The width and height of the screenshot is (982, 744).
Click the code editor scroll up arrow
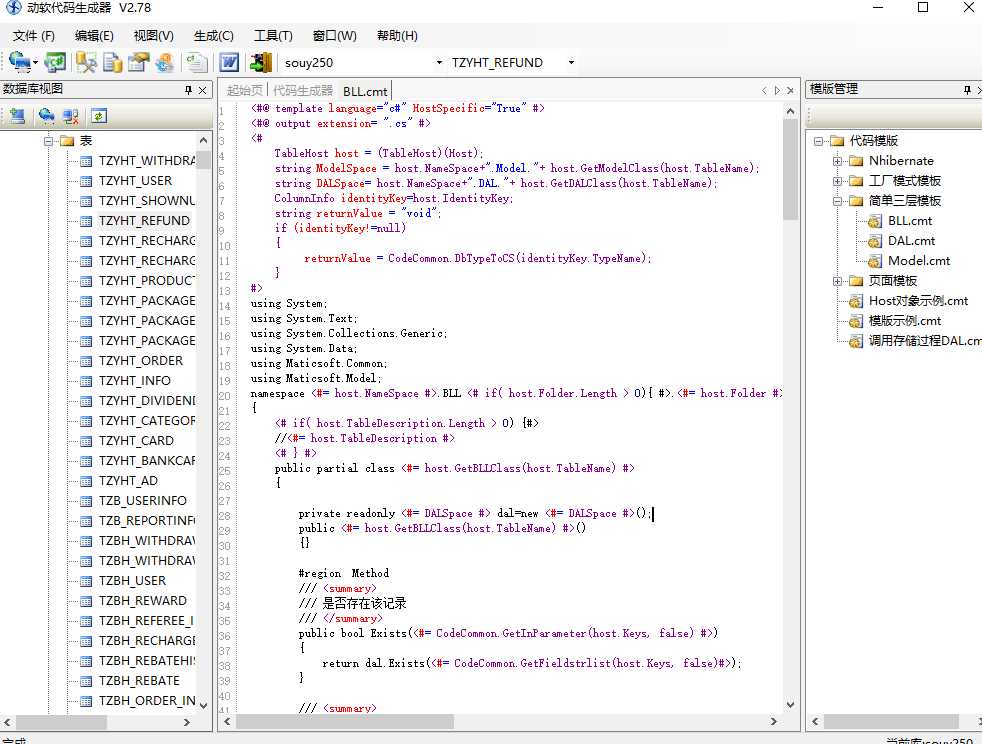790,111
